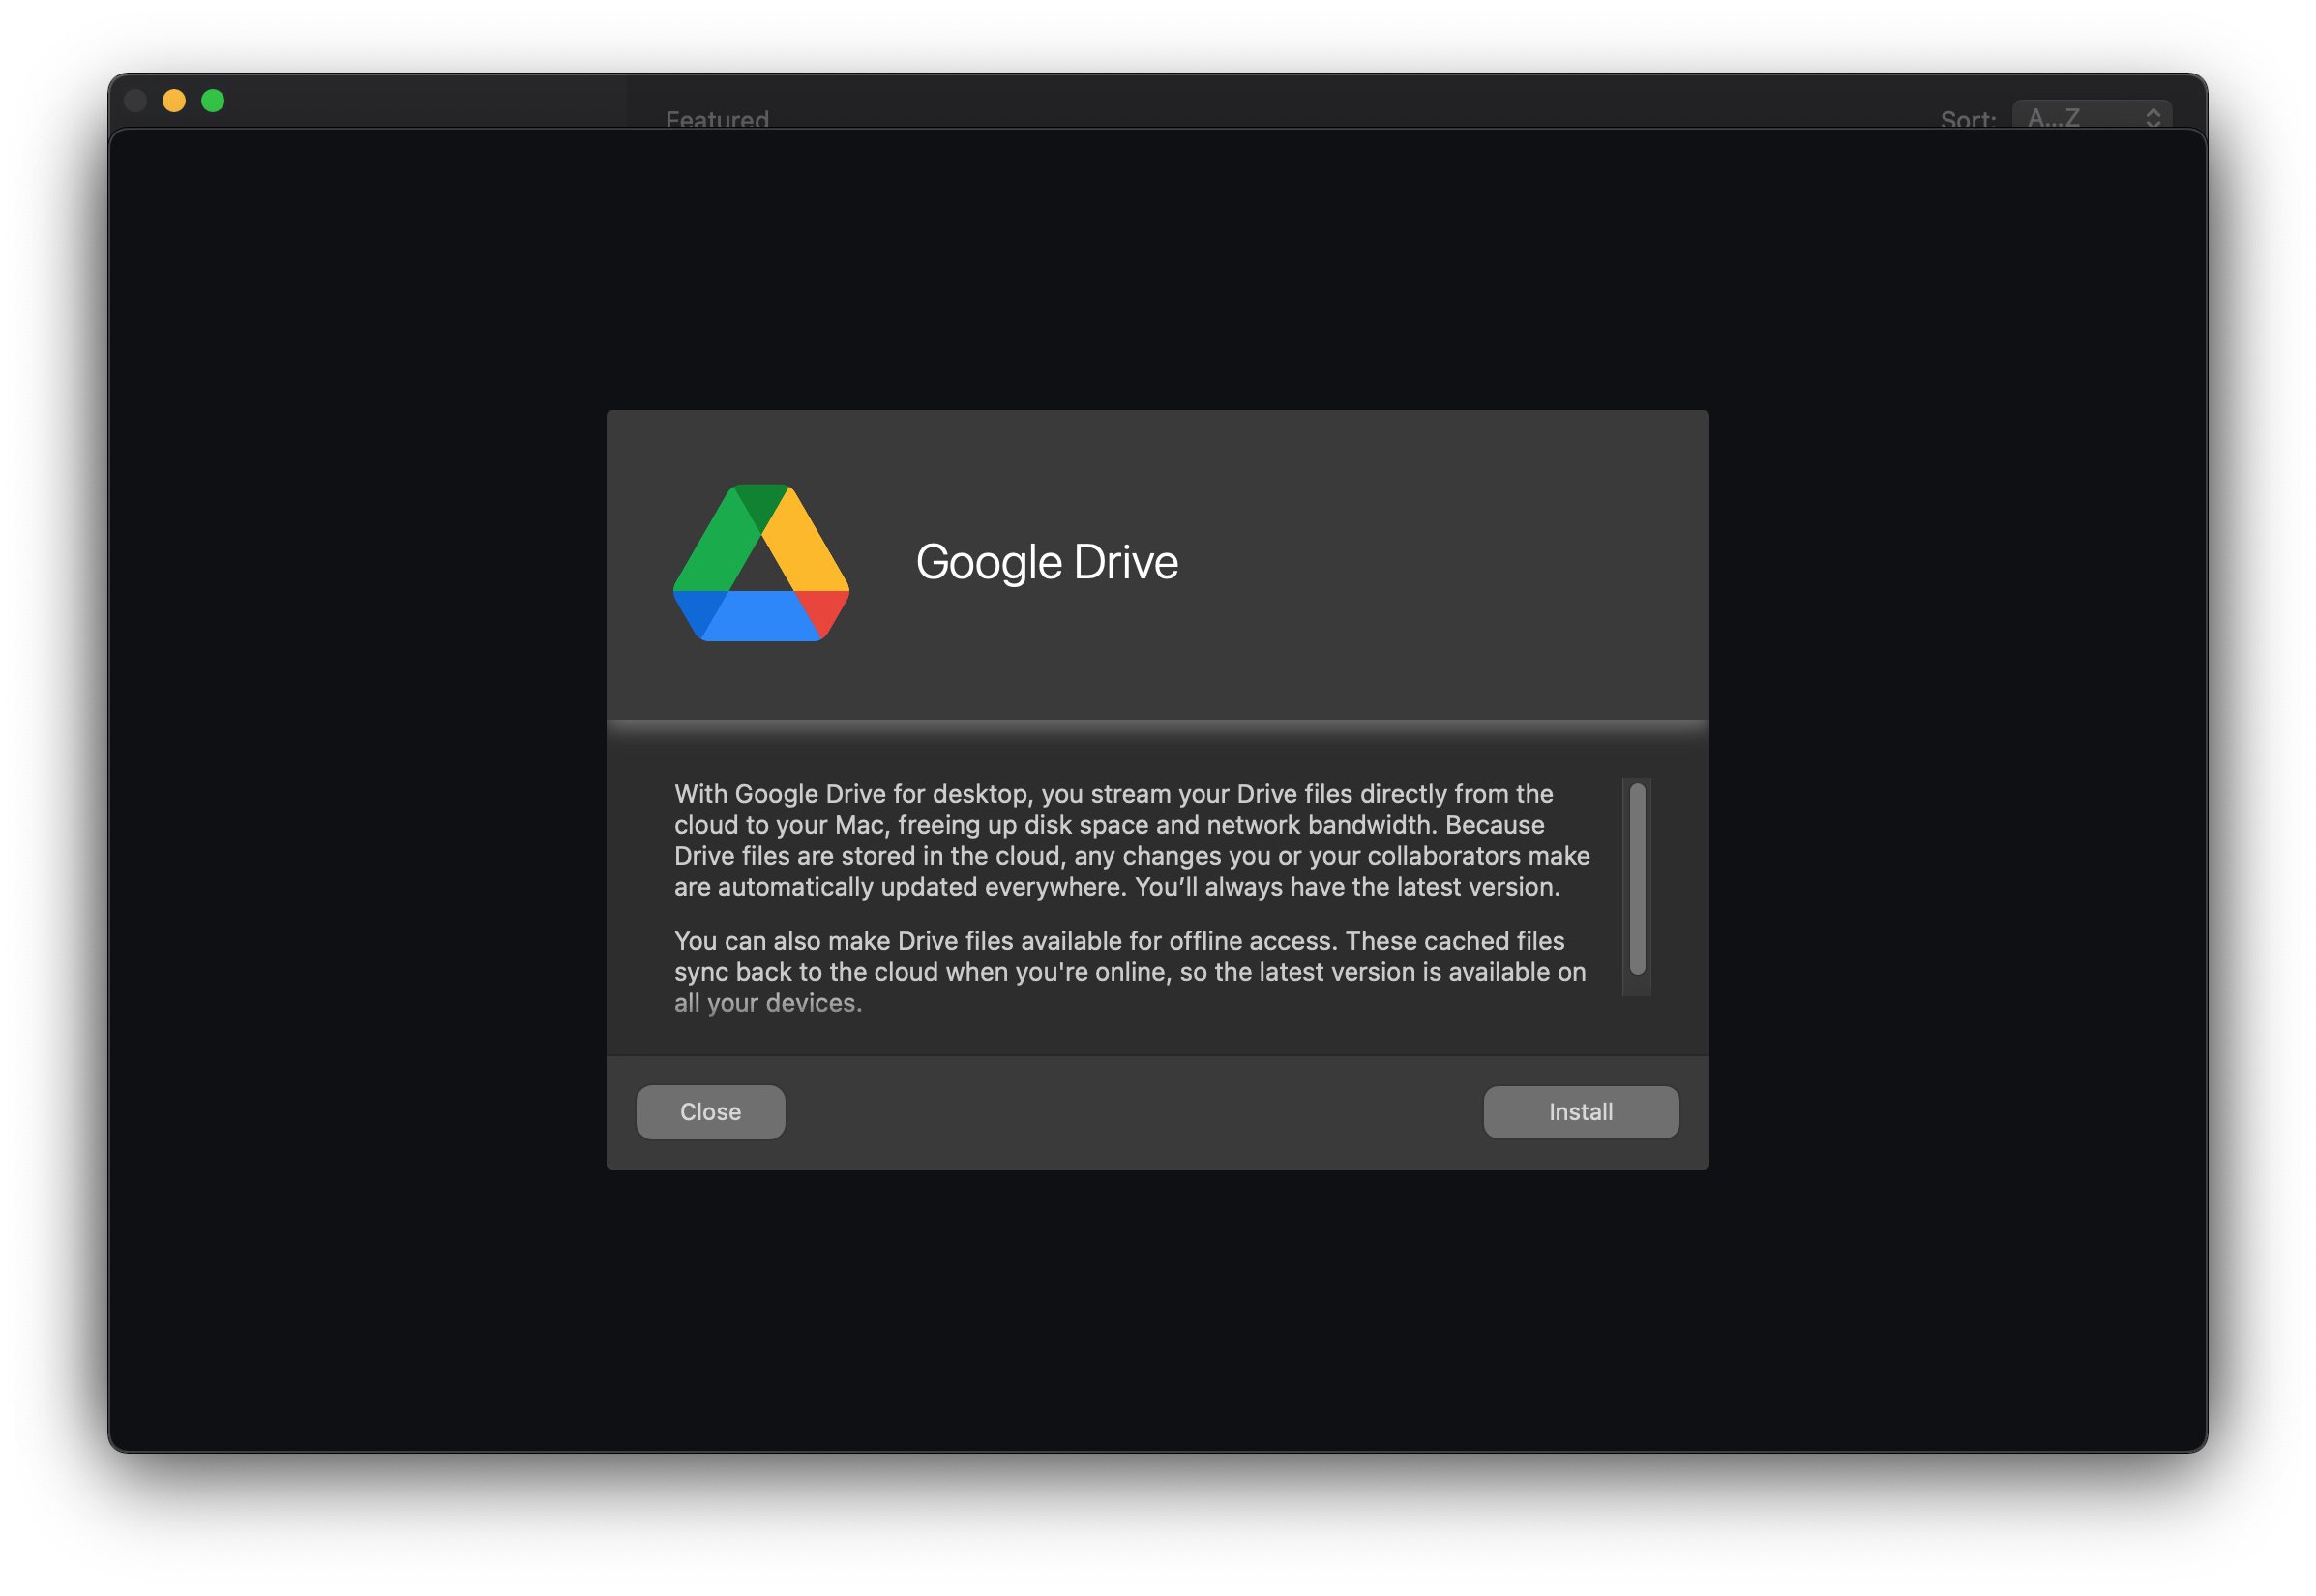This screenshot has height=1596, width=2316.
Task: Click the paragraph starting "You can also make Drive"
Action: 1129,971
